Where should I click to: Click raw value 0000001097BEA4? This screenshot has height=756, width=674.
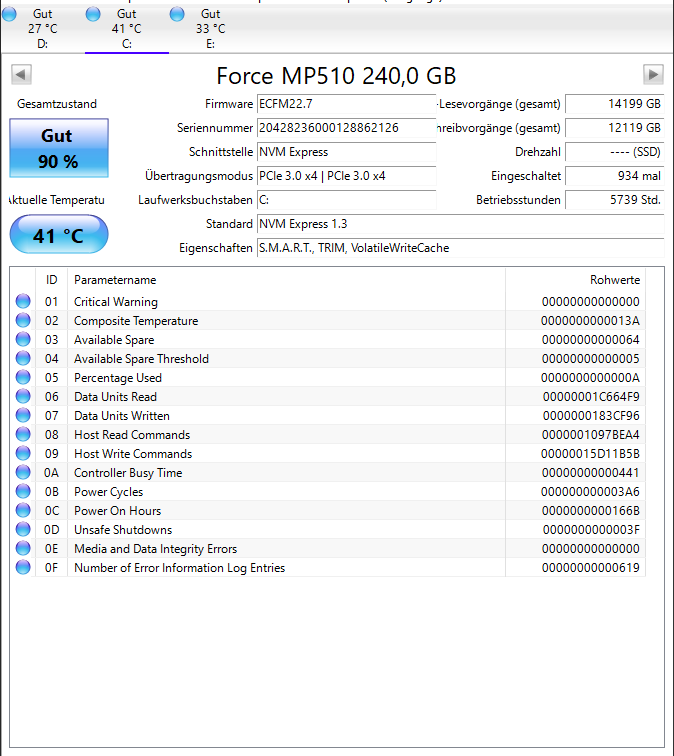[591, 435]
